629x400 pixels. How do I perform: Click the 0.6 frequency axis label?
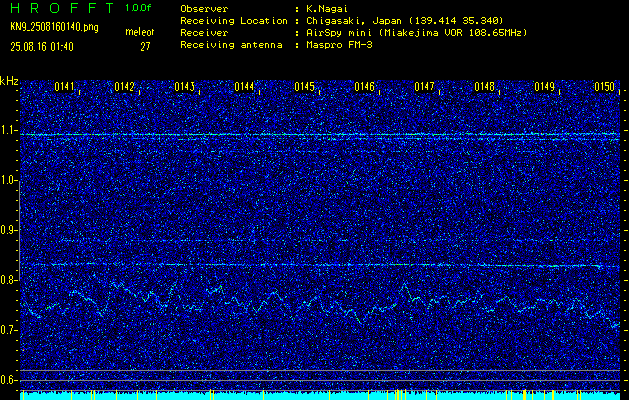coord(8,380)
